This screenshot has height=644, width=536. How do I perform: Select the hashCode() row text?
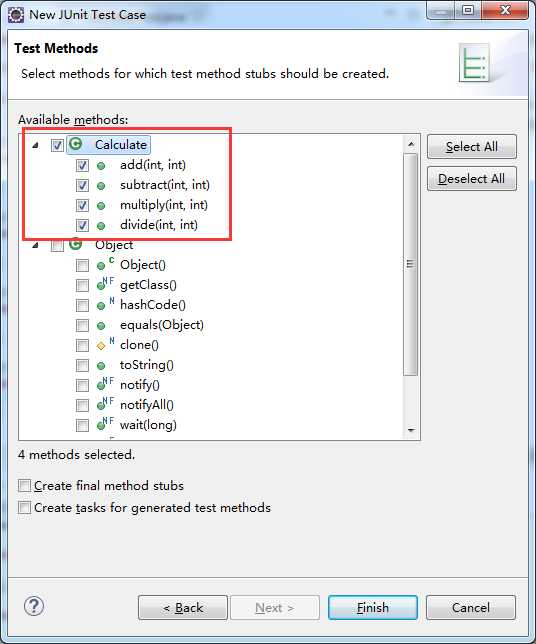click(x=153, y=305)
